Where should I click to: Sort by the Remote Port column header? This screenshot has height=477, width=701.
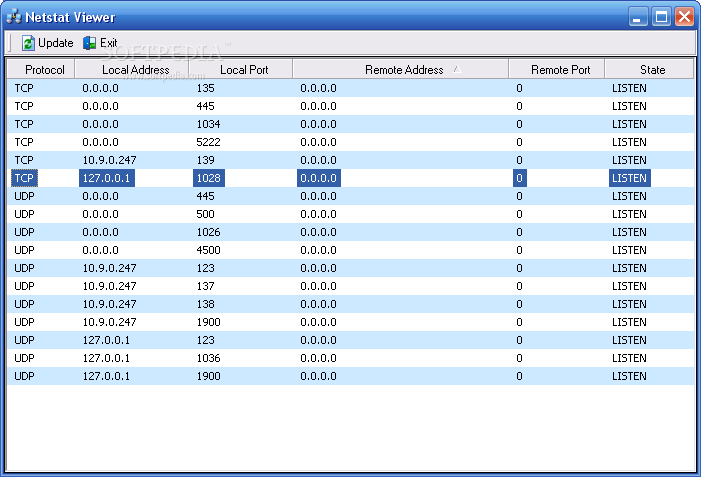(x=557, y=70)
